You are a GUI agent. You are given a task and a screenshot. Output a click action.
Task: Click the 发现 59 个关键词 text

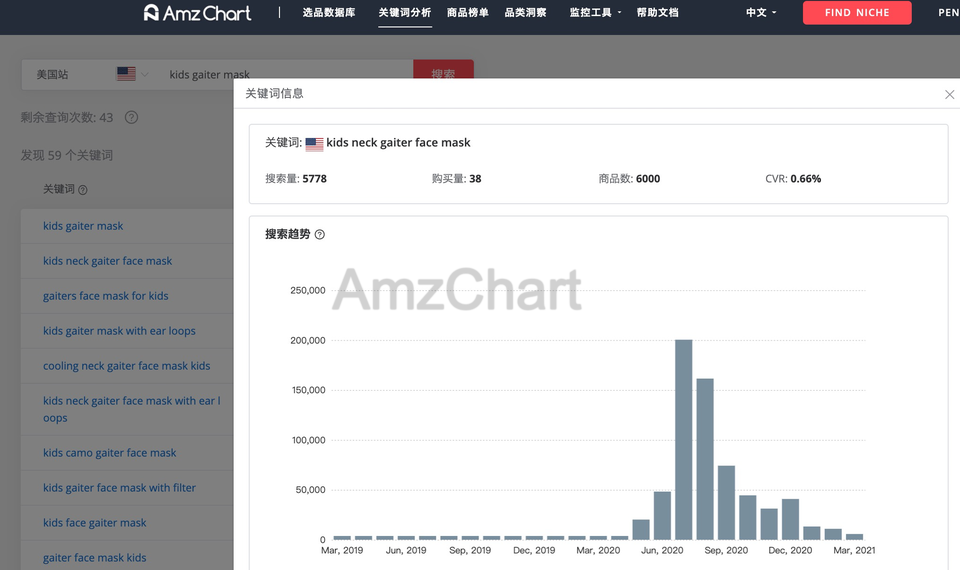click(x=67, y=155)
